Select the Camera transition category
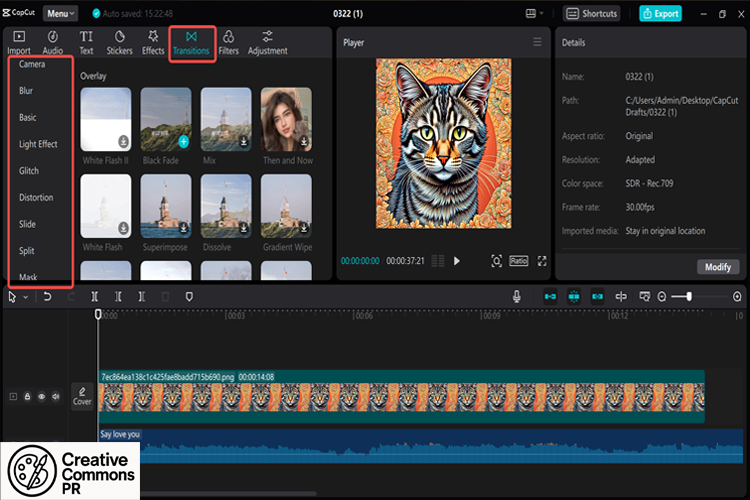Image resolution: width=750 pixels, height=500 pixels. (x=32, y=64)
